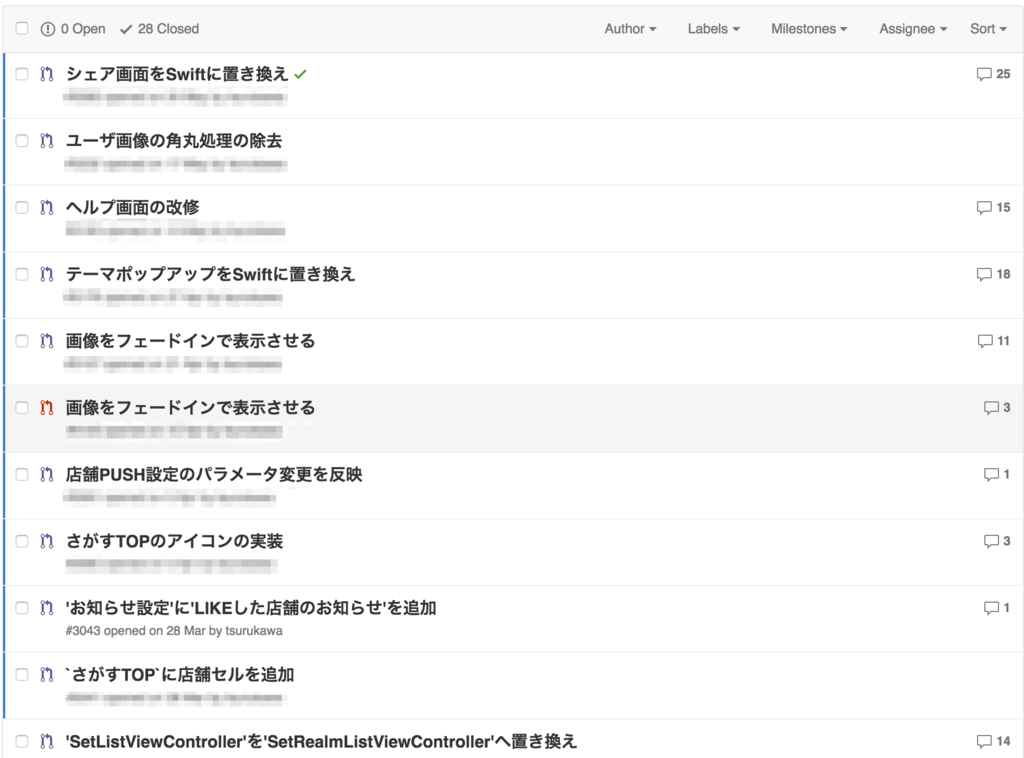
Task: Click the pull request icon beside ヘルプ画面の改修
Action: 46,208
